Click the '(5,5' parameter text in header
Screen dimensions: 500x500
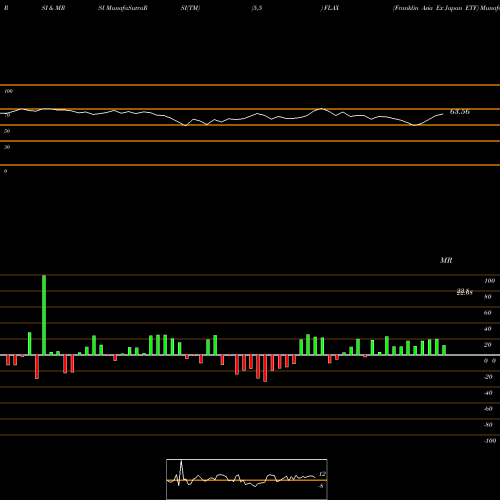[257, 8]
